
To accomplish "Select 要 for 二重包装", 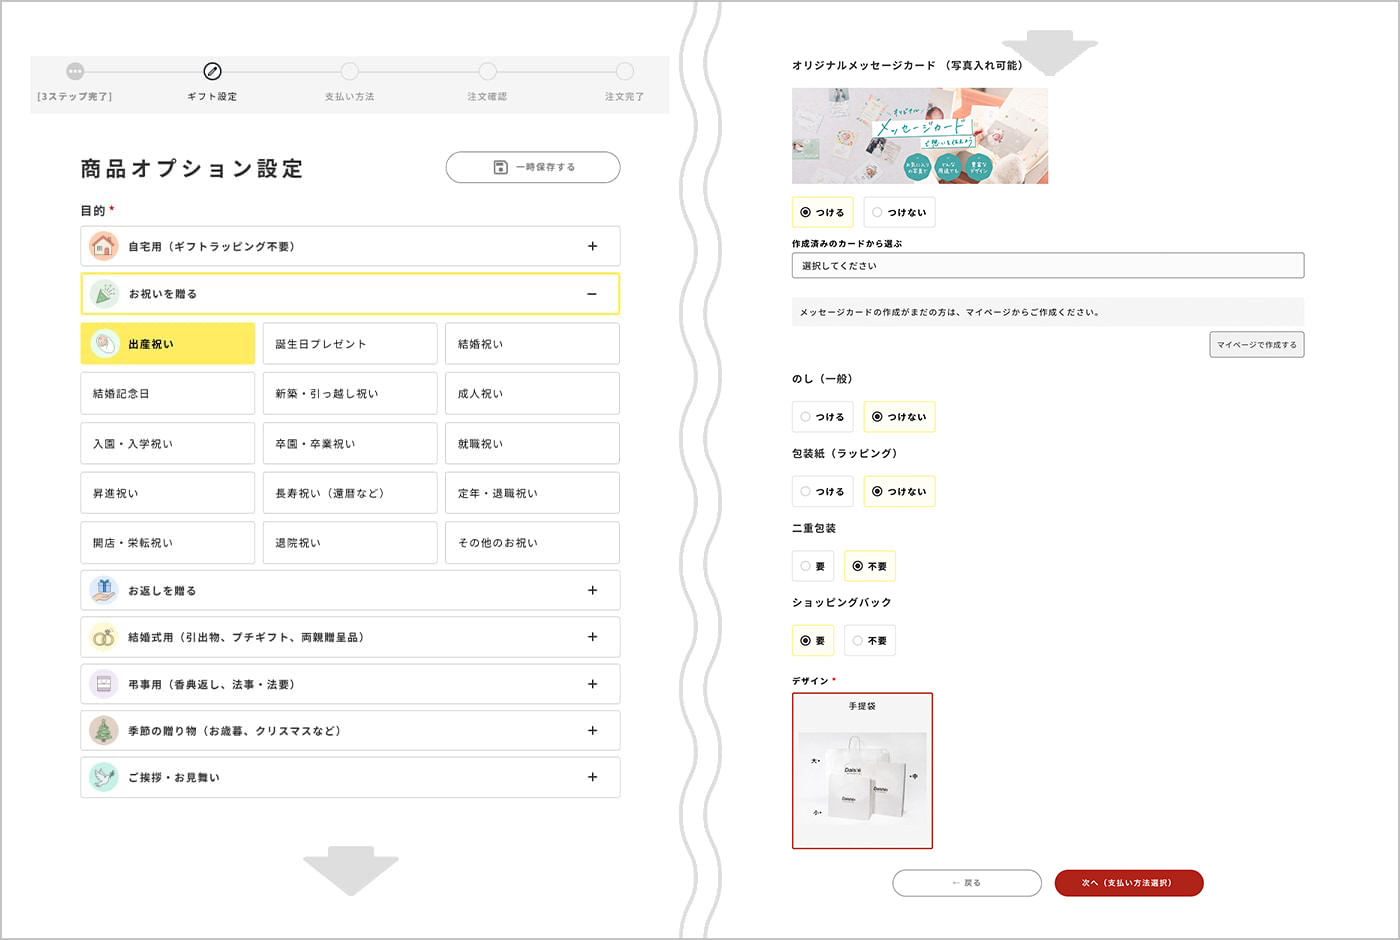I will [x=814, y=566].
